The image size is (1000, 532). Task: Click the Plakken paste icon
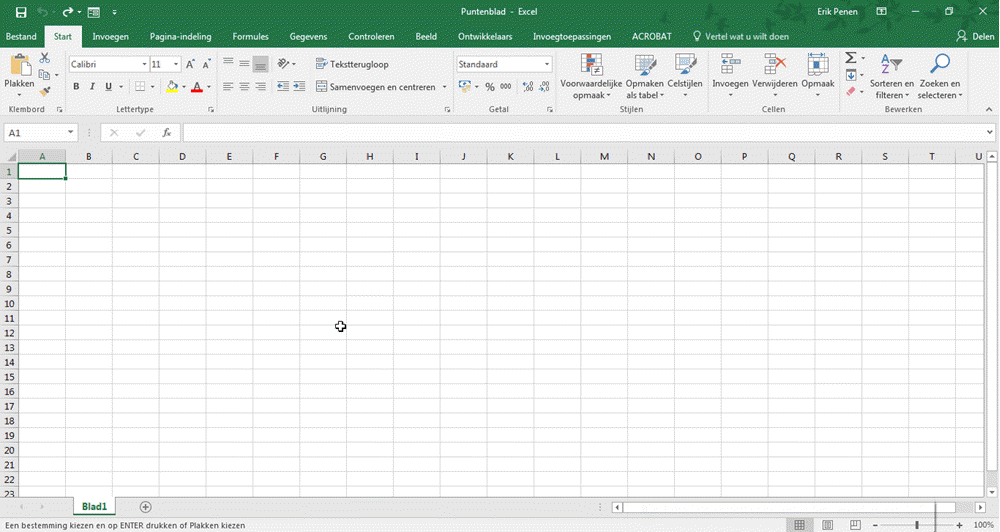pos(20,66)
